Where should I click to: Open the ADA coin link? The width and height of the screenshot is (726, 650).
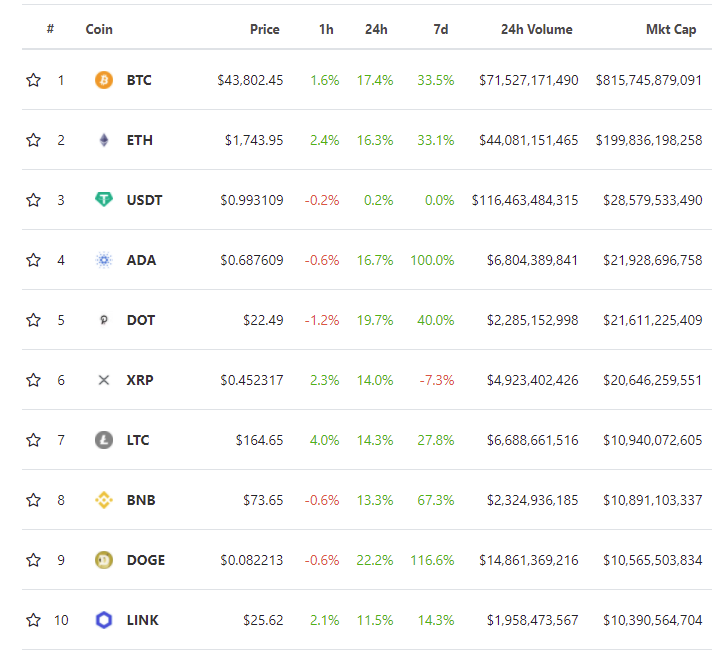pos(141,260)
